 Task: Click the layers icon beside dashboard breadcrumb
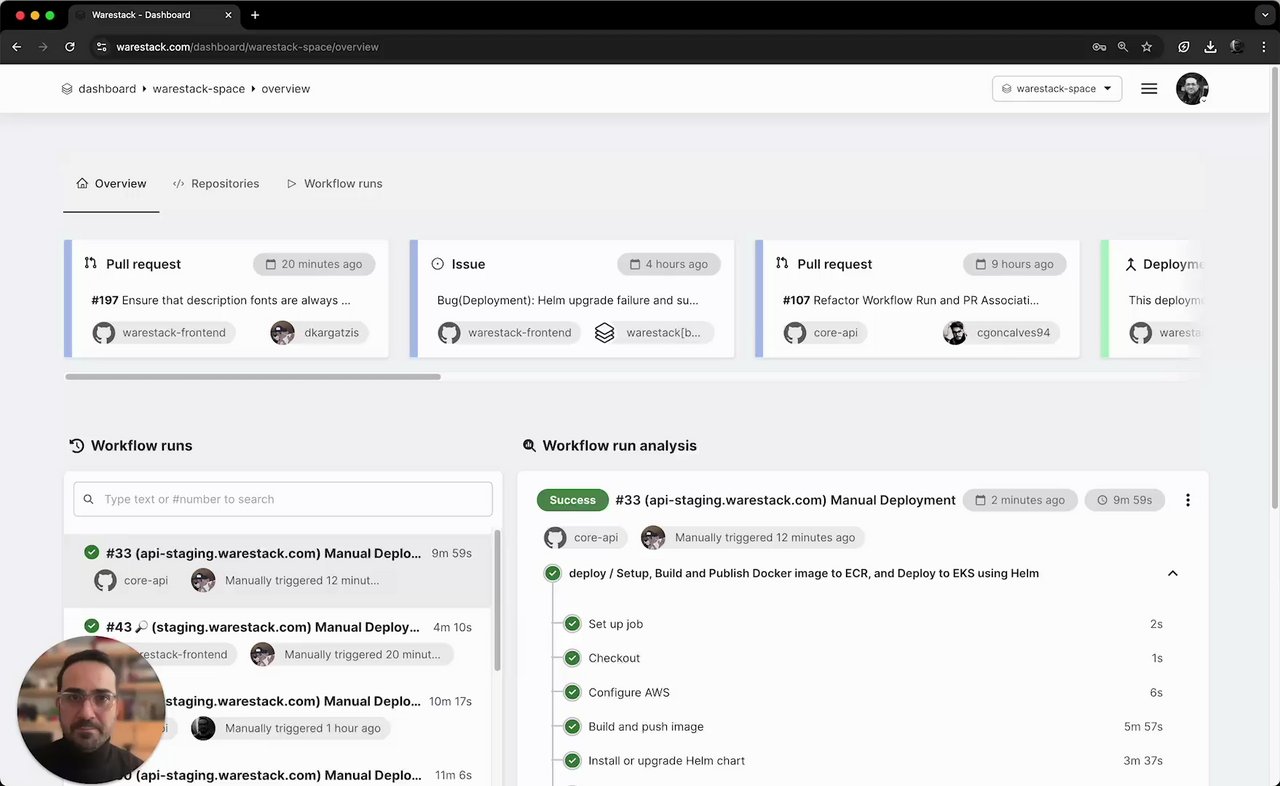coord(67,89)
